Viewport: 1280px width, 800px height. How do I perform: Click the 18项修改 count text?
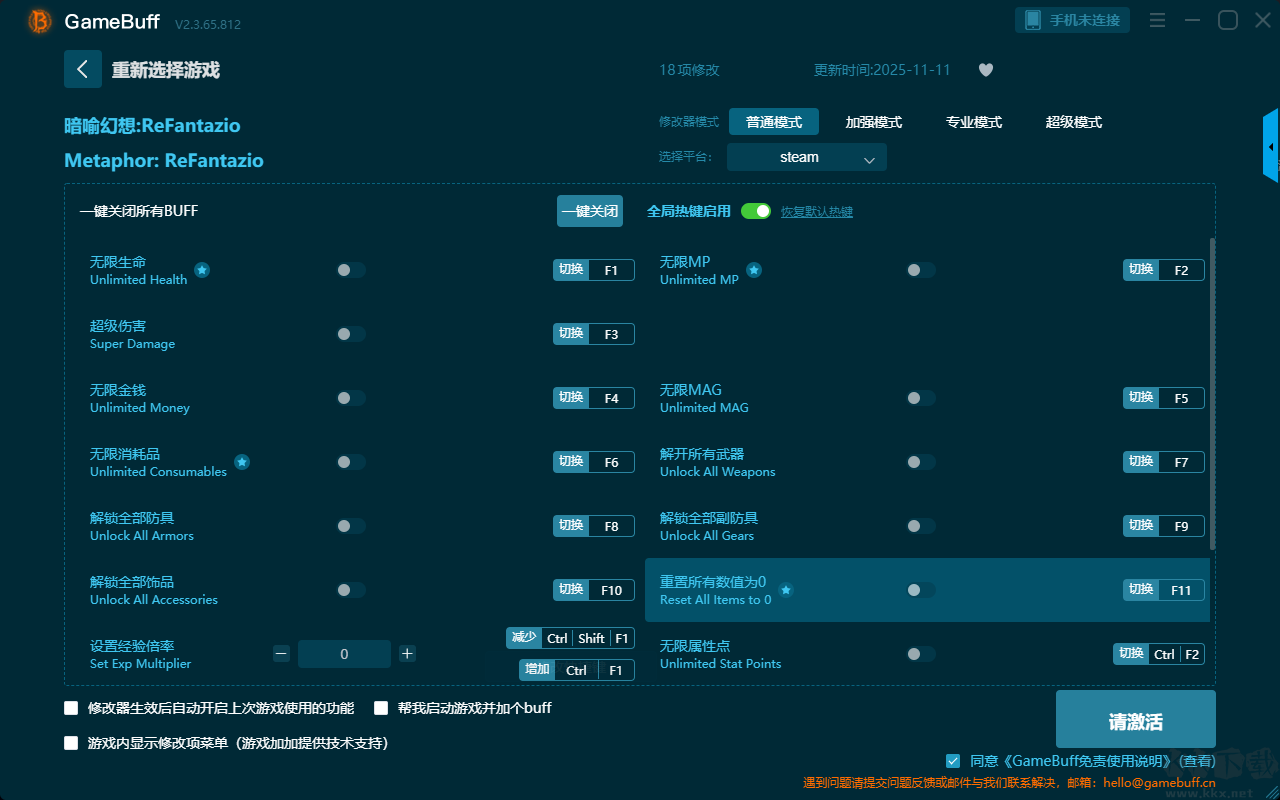point(689,70)
